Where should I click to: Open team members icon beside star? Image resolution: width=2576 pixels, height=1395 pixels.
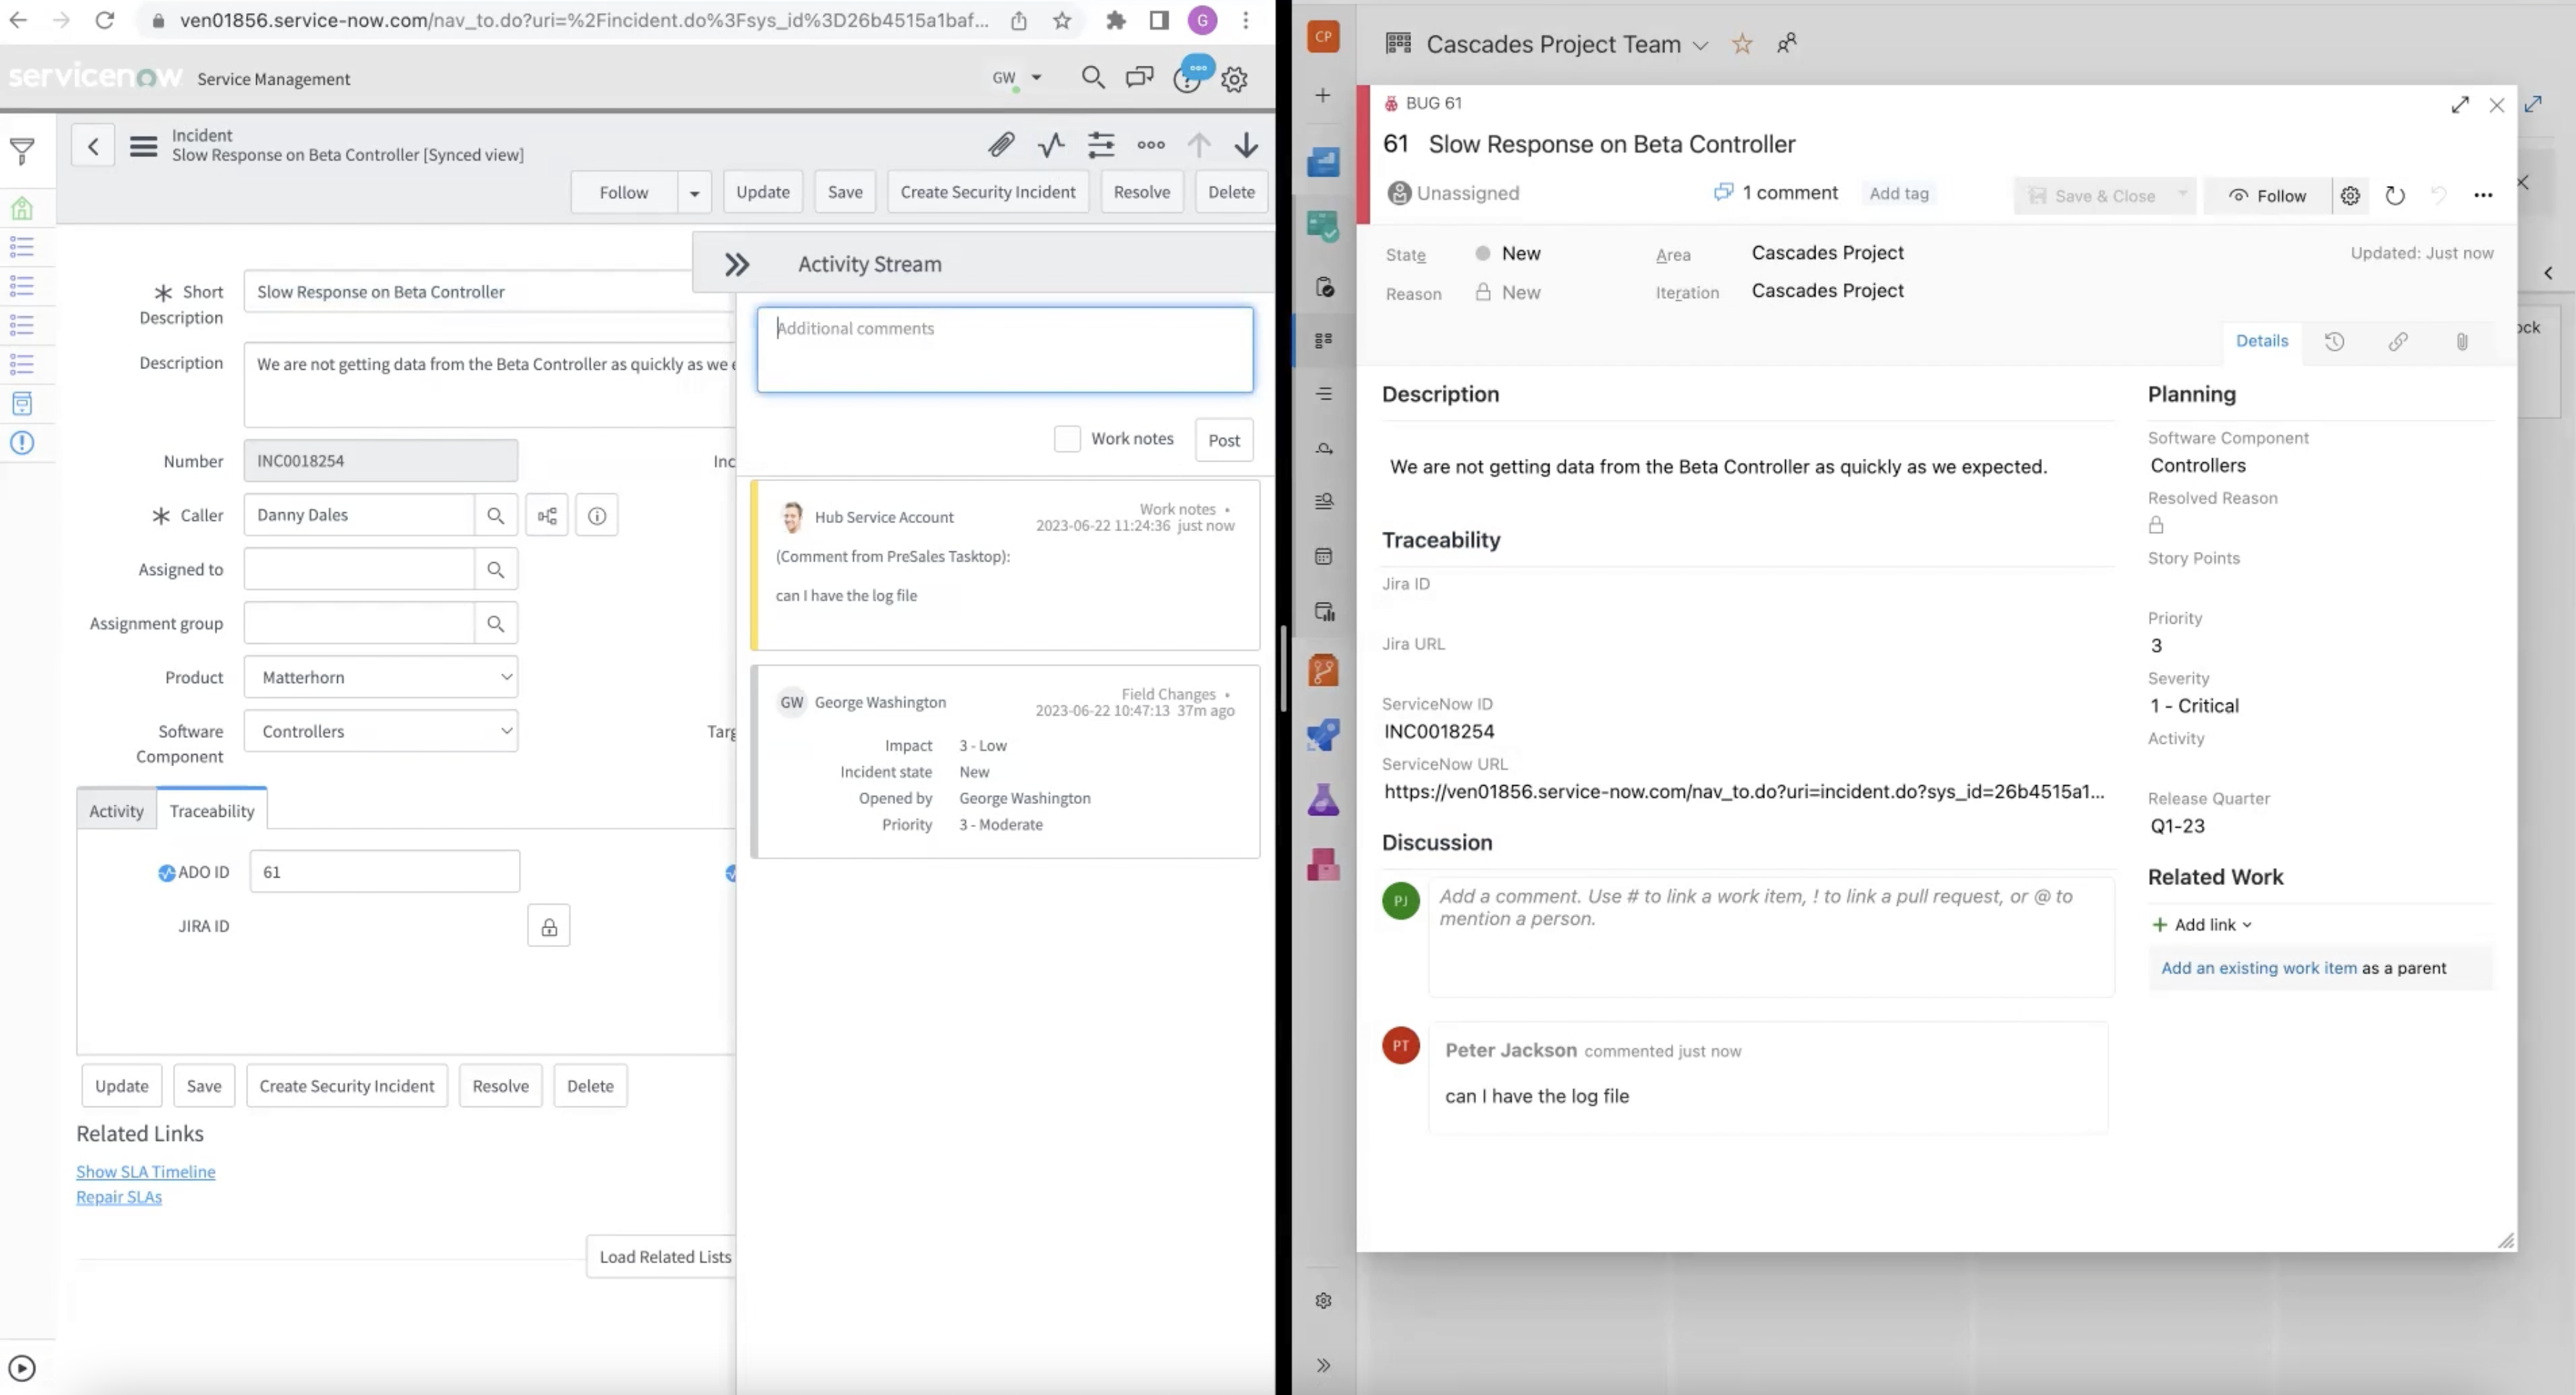click(x=1786, y=43)
